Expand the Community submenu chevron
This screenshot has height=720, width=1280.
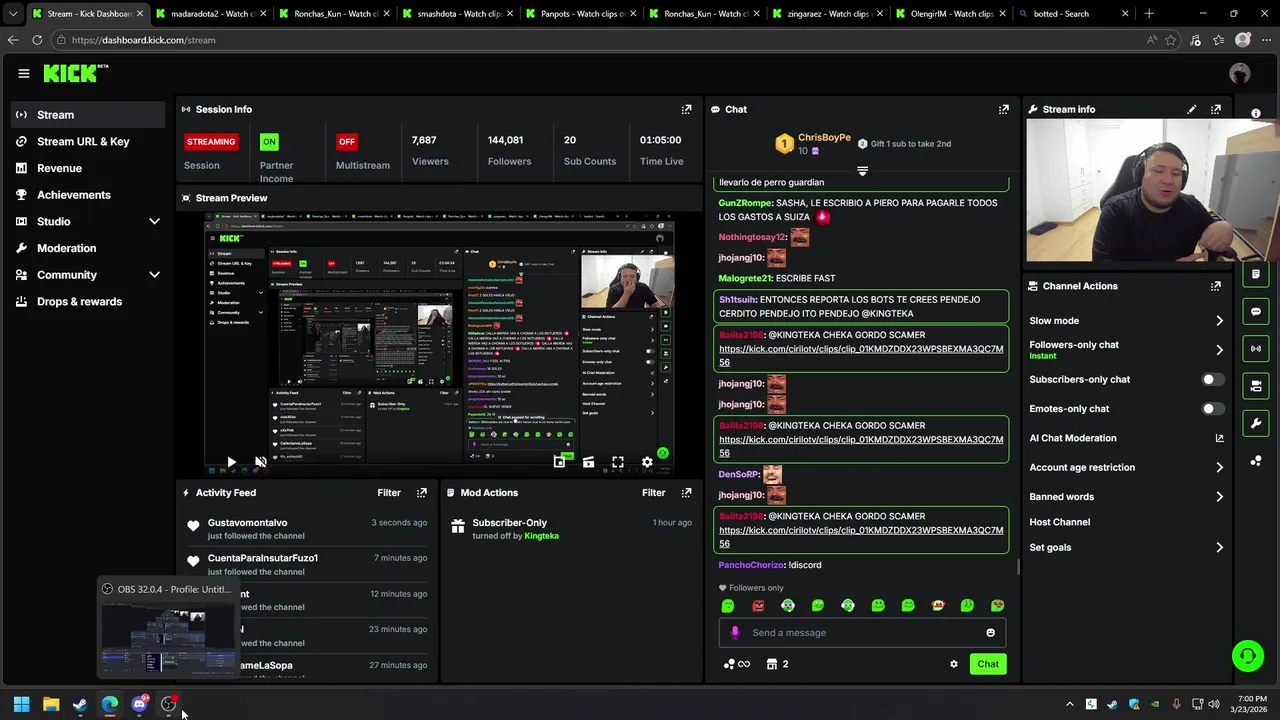click(154, 275)
